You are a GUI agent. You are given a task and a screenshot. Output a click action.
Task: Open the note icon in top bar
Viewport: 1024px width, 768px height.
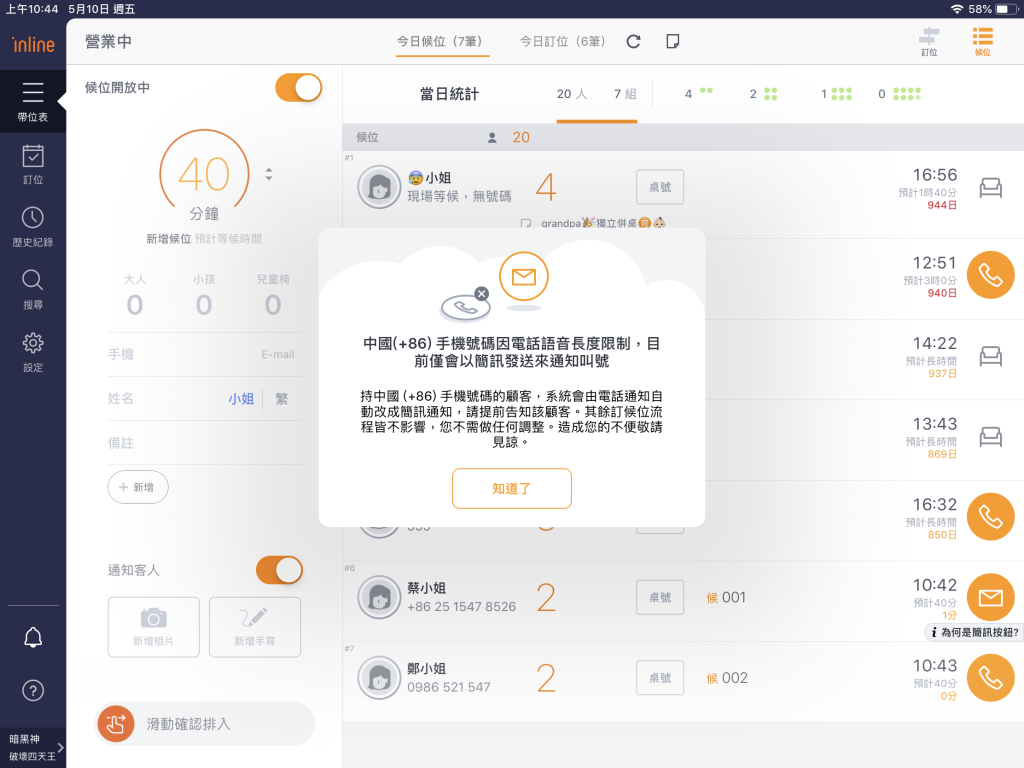coord(673,41)
